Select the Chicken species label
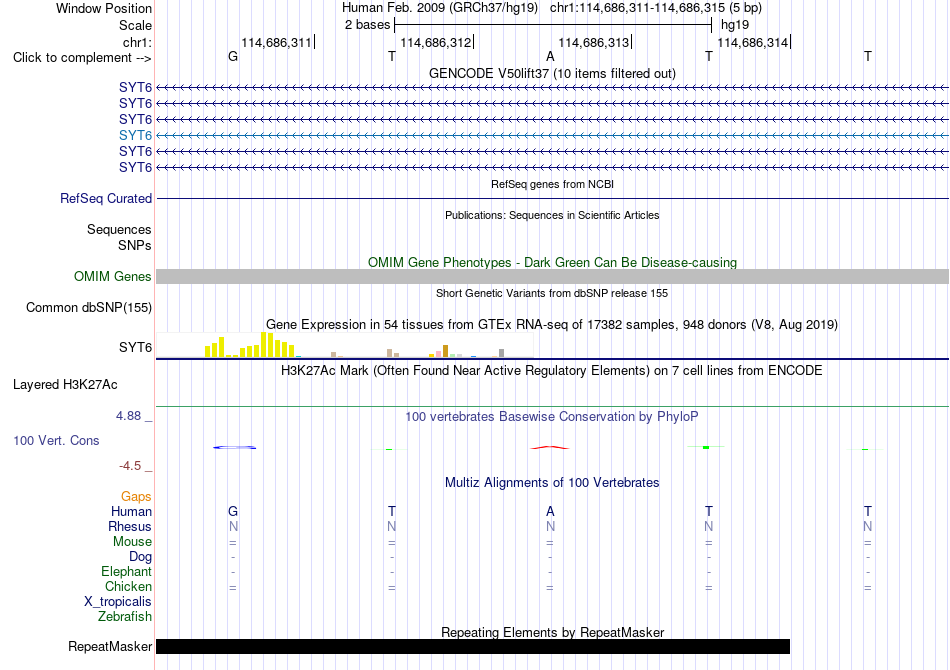Viewport: 950px width, 670px height. (128, 586)
